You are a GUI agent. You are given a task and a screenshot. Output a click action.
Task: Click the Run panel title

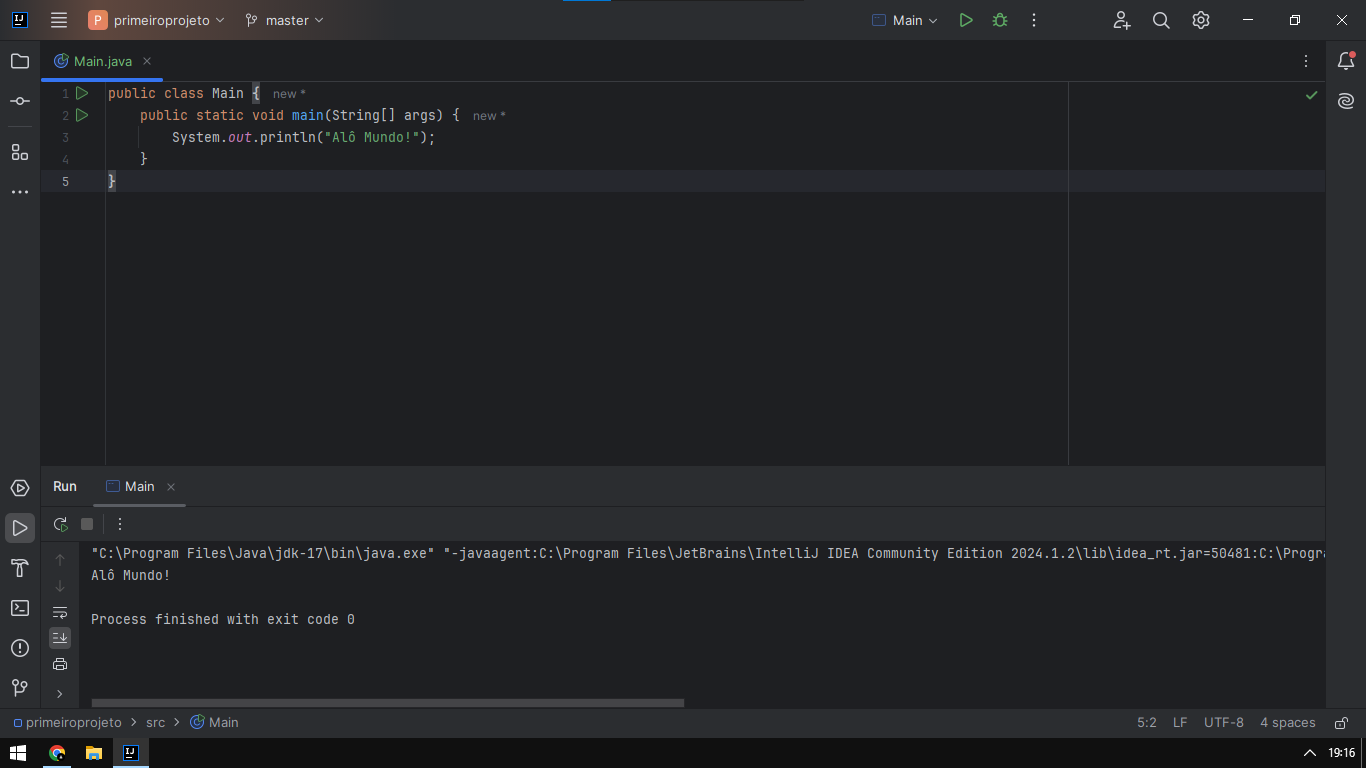(65, 486)
